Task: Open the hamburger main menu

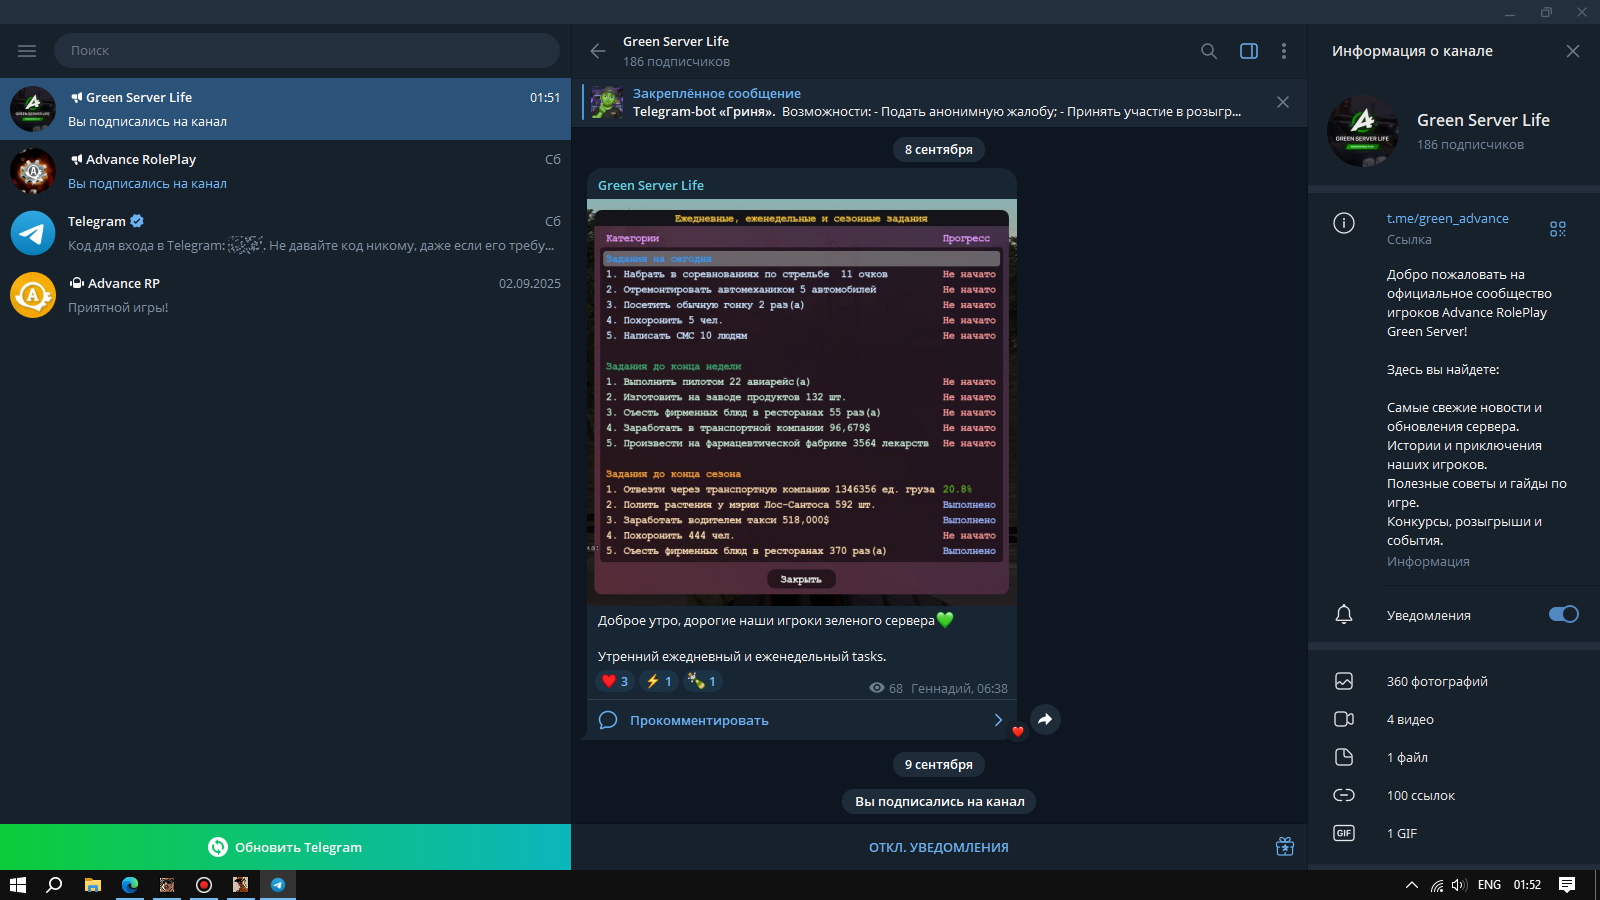Action: [x=27, y=51]
